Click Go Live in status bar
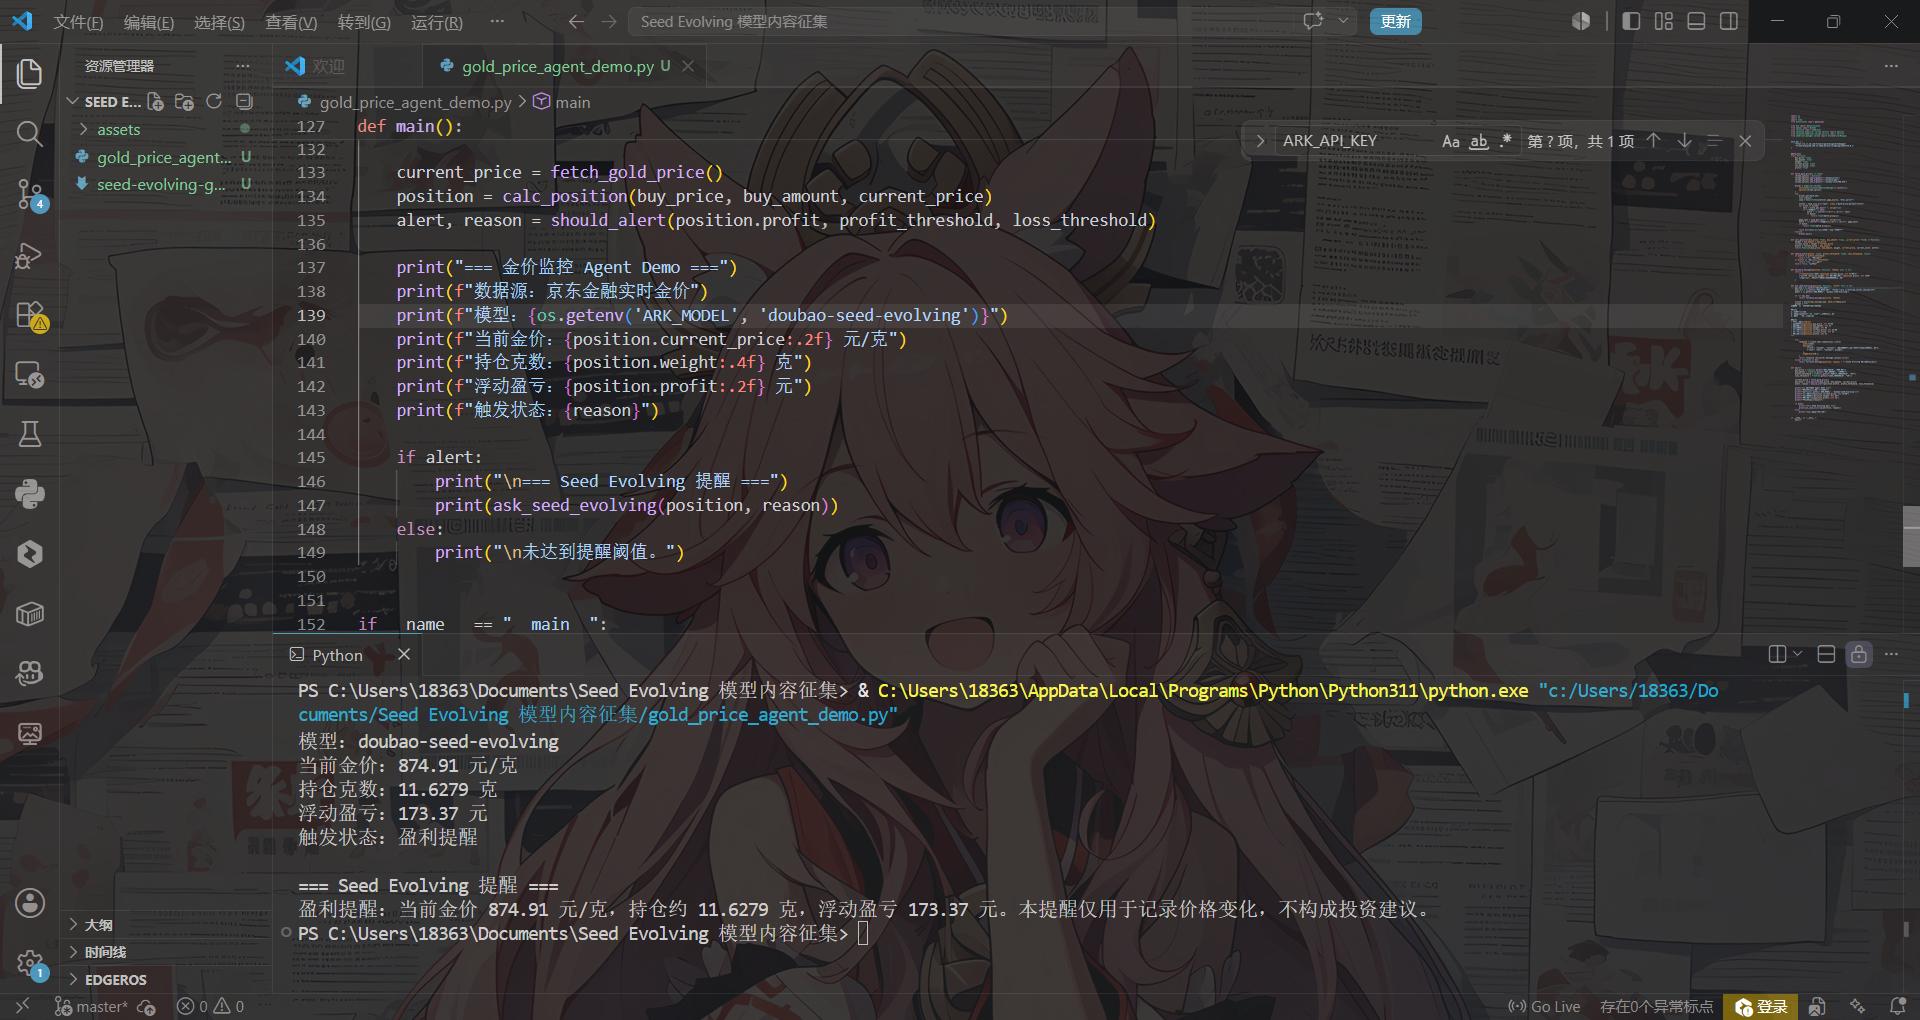The height and width of the screenshot is (1020, 1920). point(1545,1007)
